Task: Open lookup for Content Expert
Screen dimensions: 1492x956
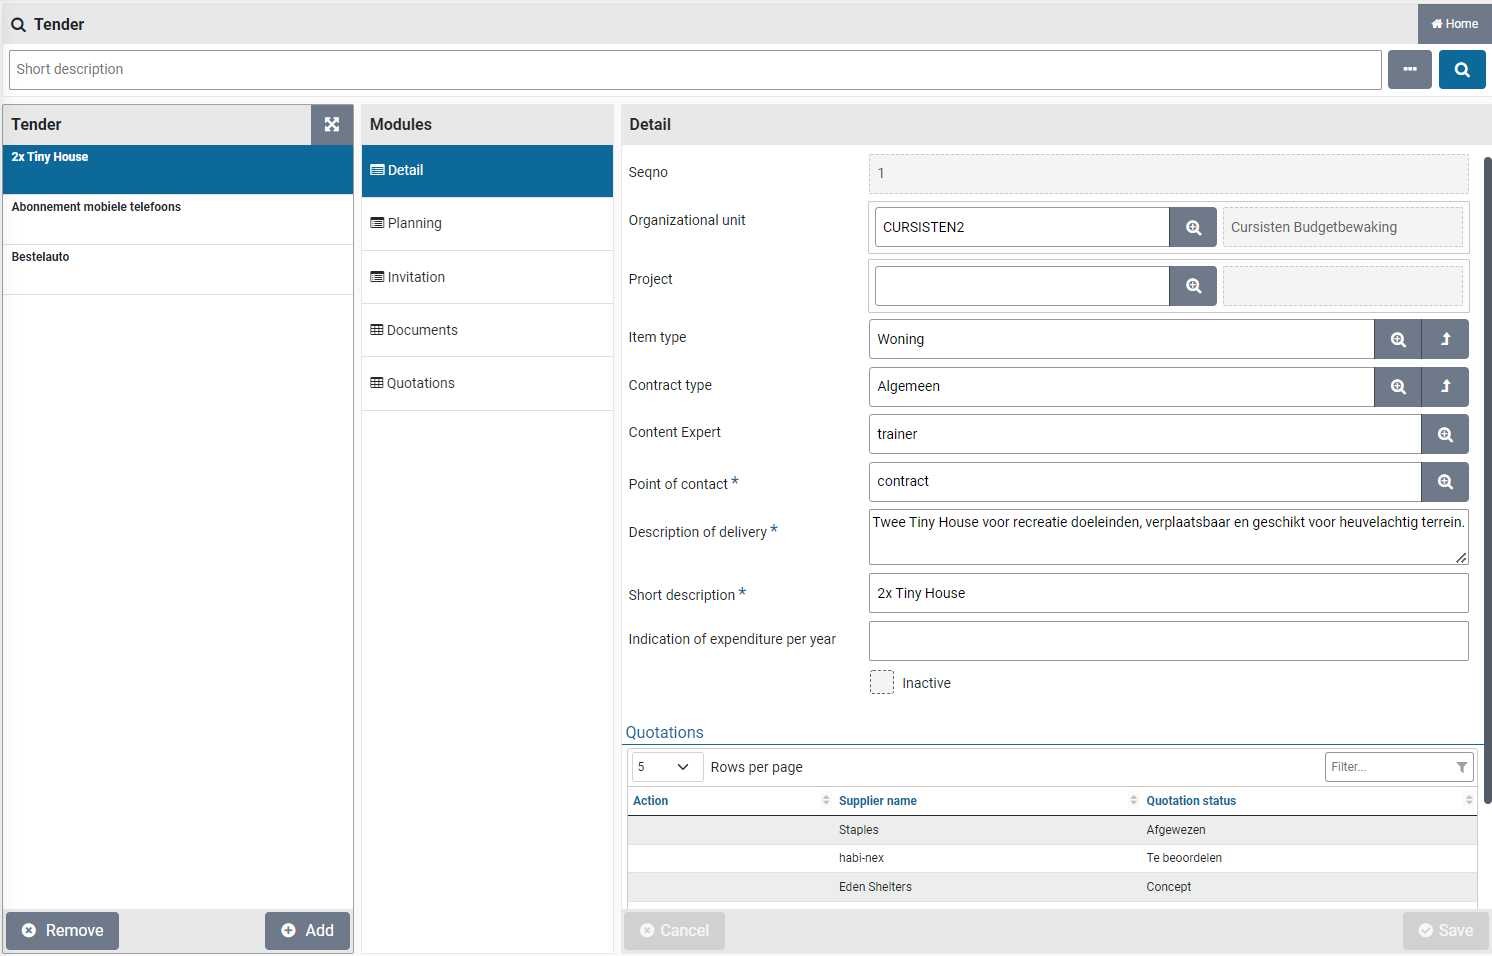Action: 1445,434
